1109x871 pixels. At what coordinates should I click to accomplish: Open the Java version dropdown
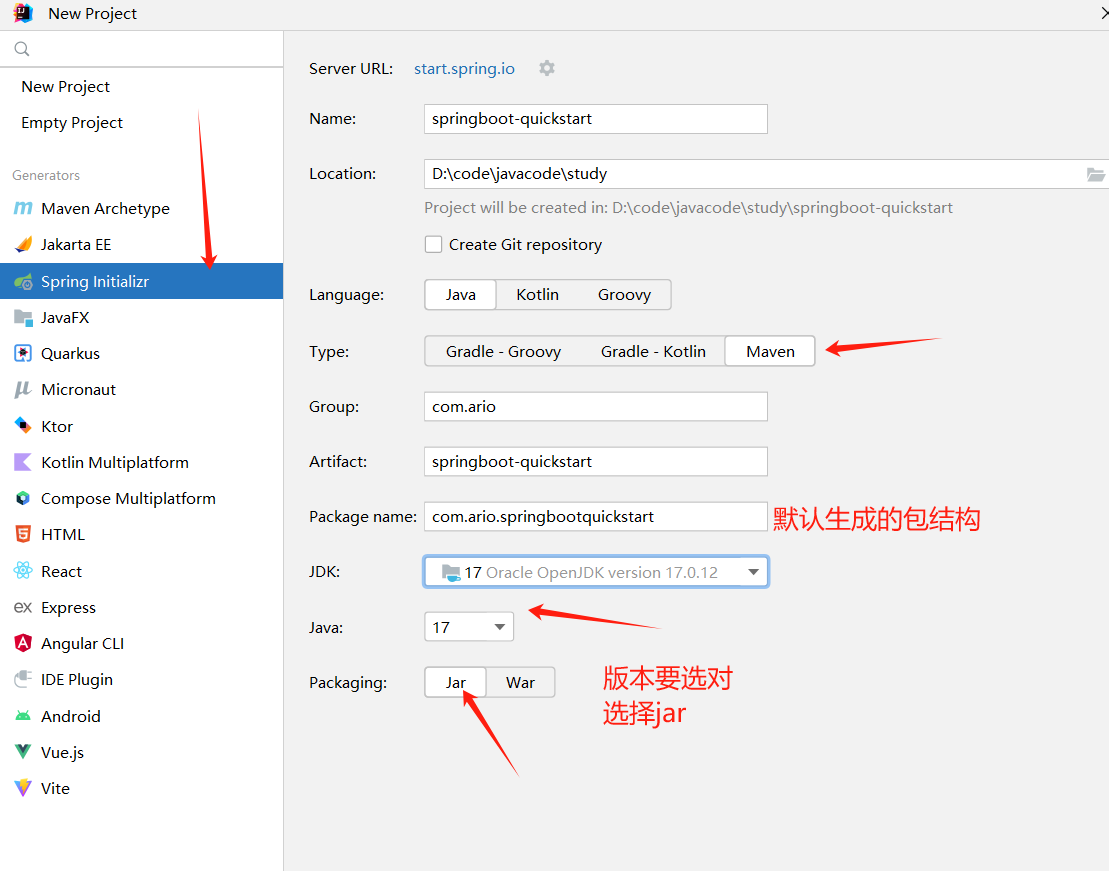469,627
